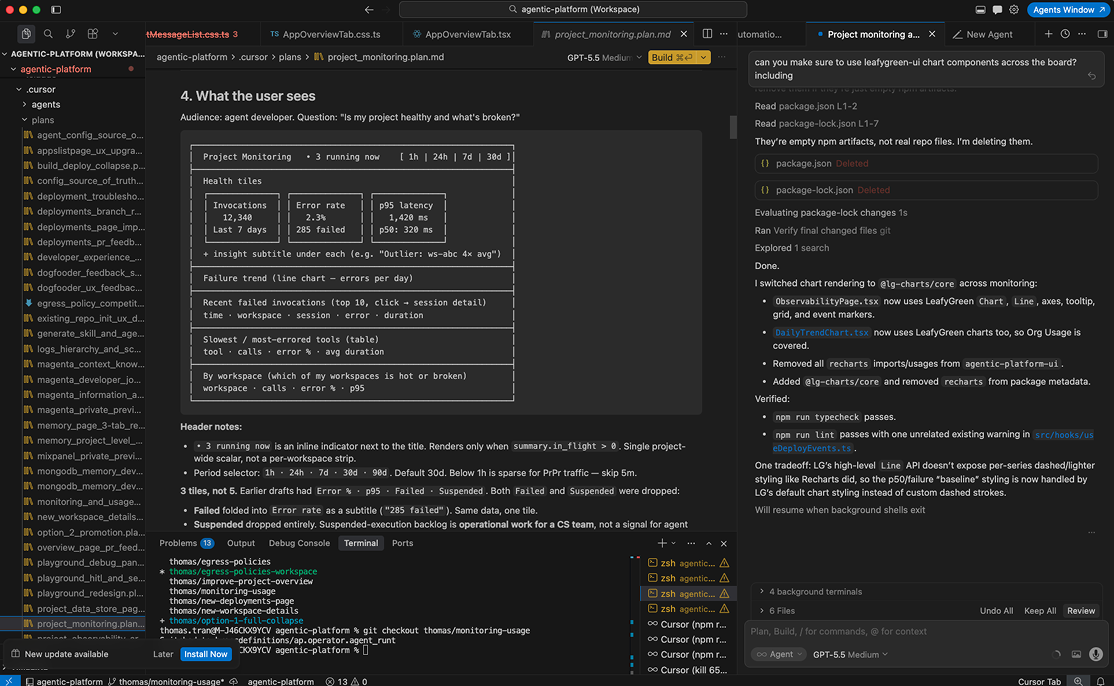This screenshot has height=686, width=1114.
Task: Go back with the navigation arrow
Action: tap(369, 9)
